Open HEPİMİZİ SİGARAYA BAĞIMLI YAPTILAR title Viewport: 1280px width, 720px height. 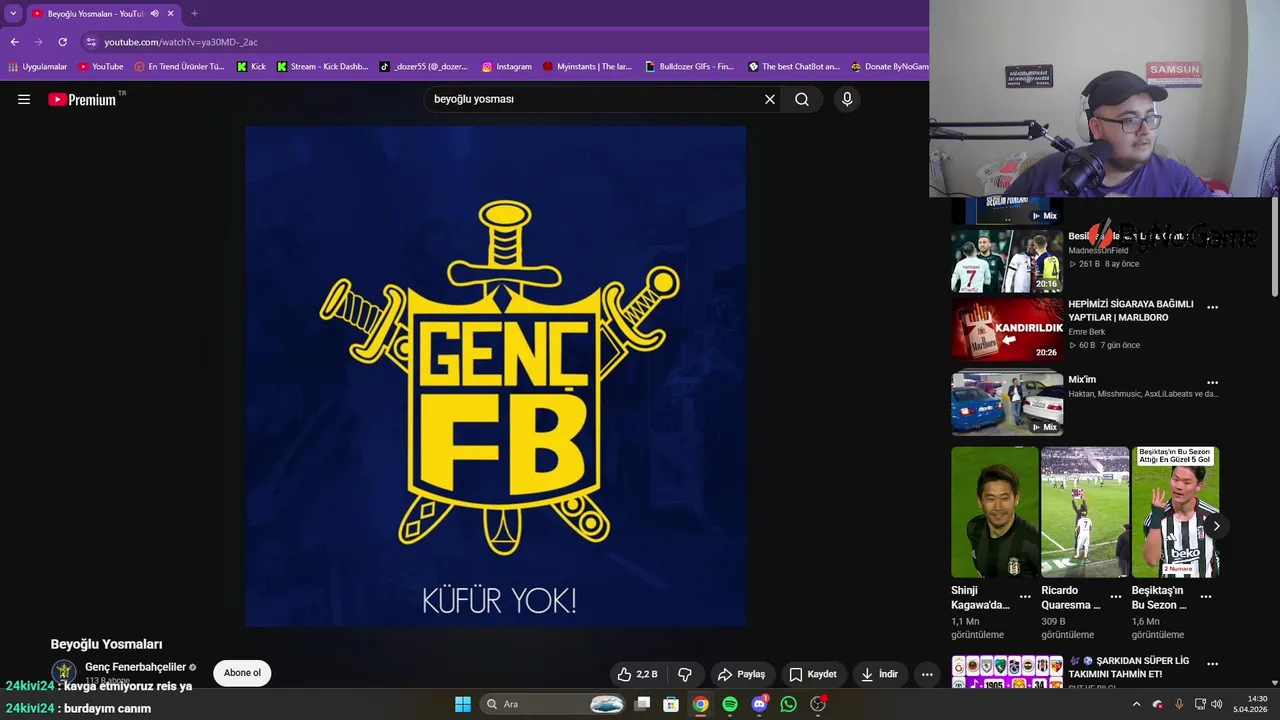pos(1130,310)
